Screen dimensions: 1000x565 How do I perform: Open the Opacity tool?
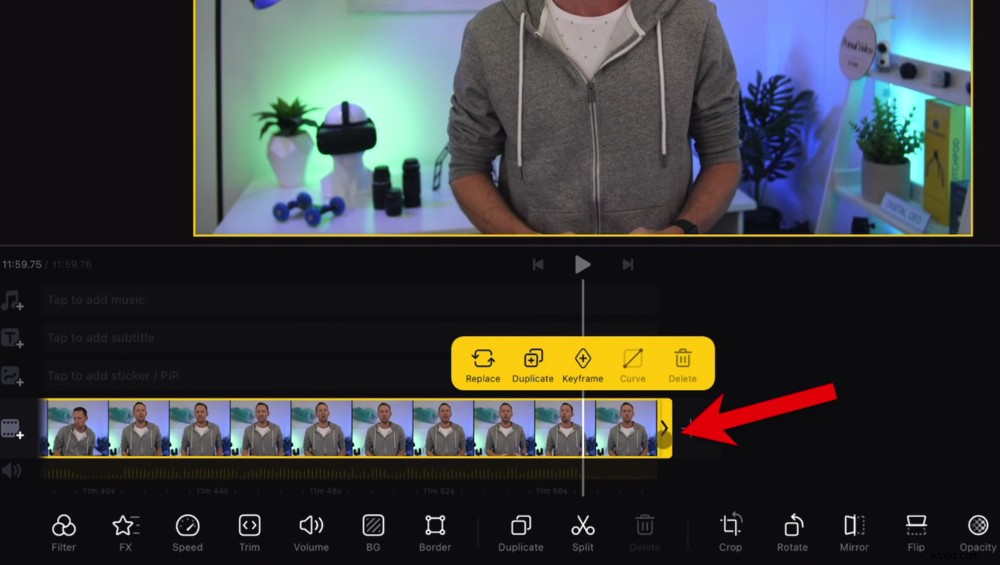click(978, 532)
